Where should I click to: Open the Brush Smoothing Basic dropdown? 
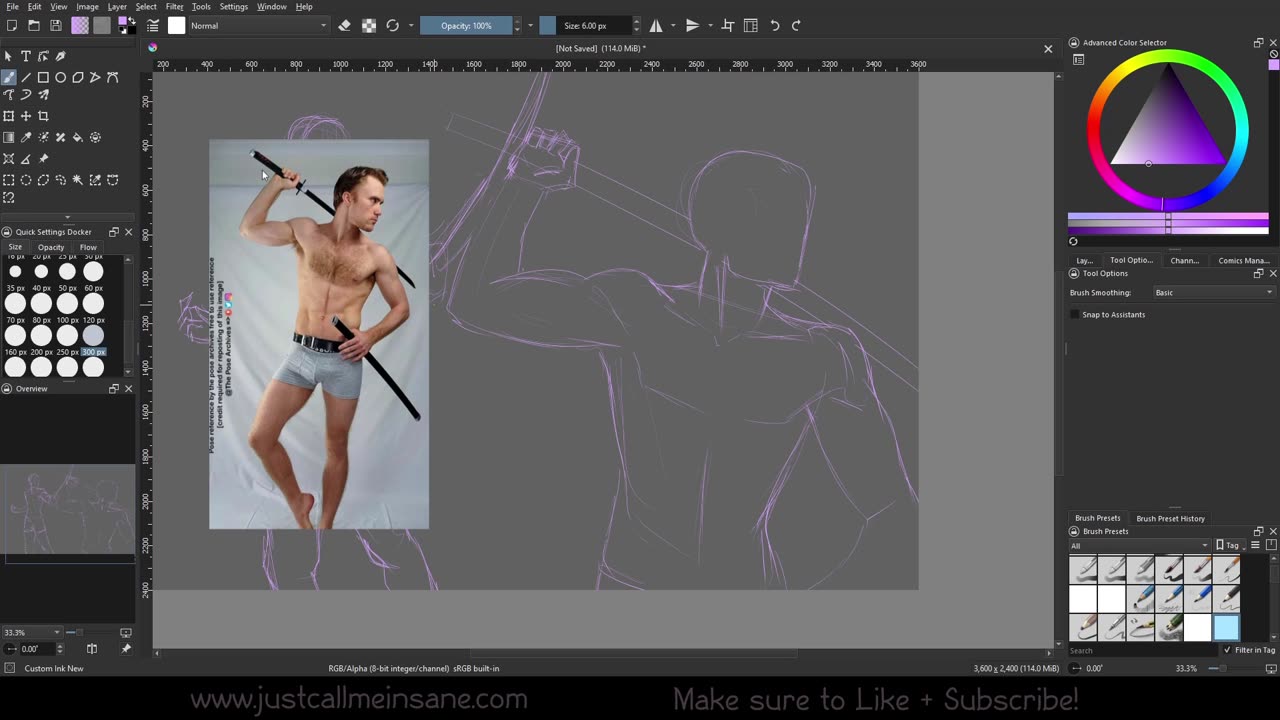coord(1214,293)
